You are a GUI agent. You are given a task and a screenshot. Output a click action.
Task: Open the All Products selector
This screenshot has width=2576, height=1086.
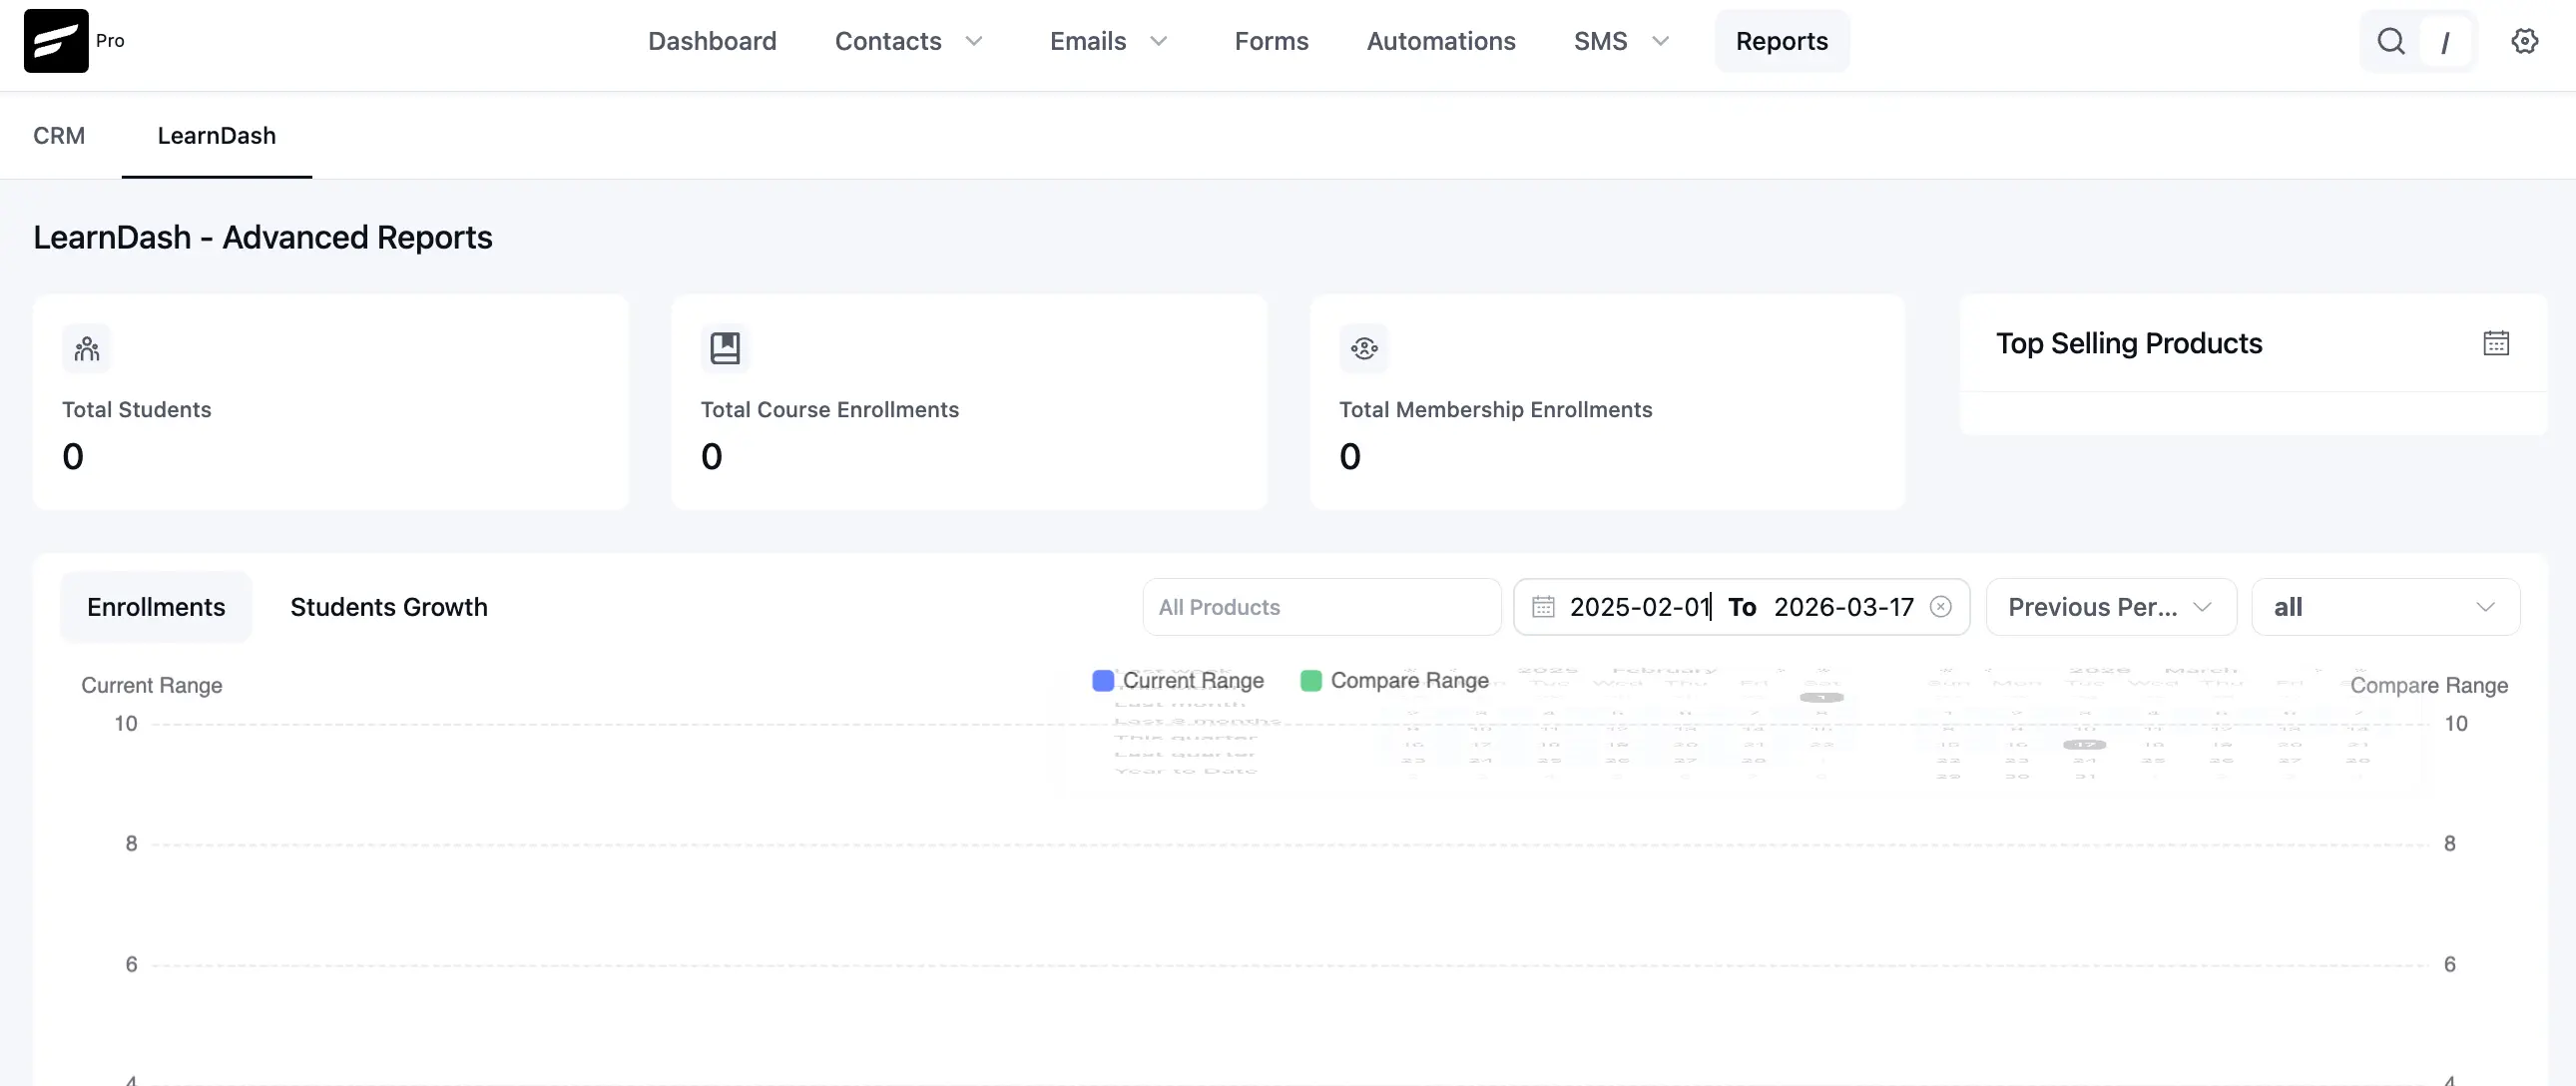point(1321,607)
